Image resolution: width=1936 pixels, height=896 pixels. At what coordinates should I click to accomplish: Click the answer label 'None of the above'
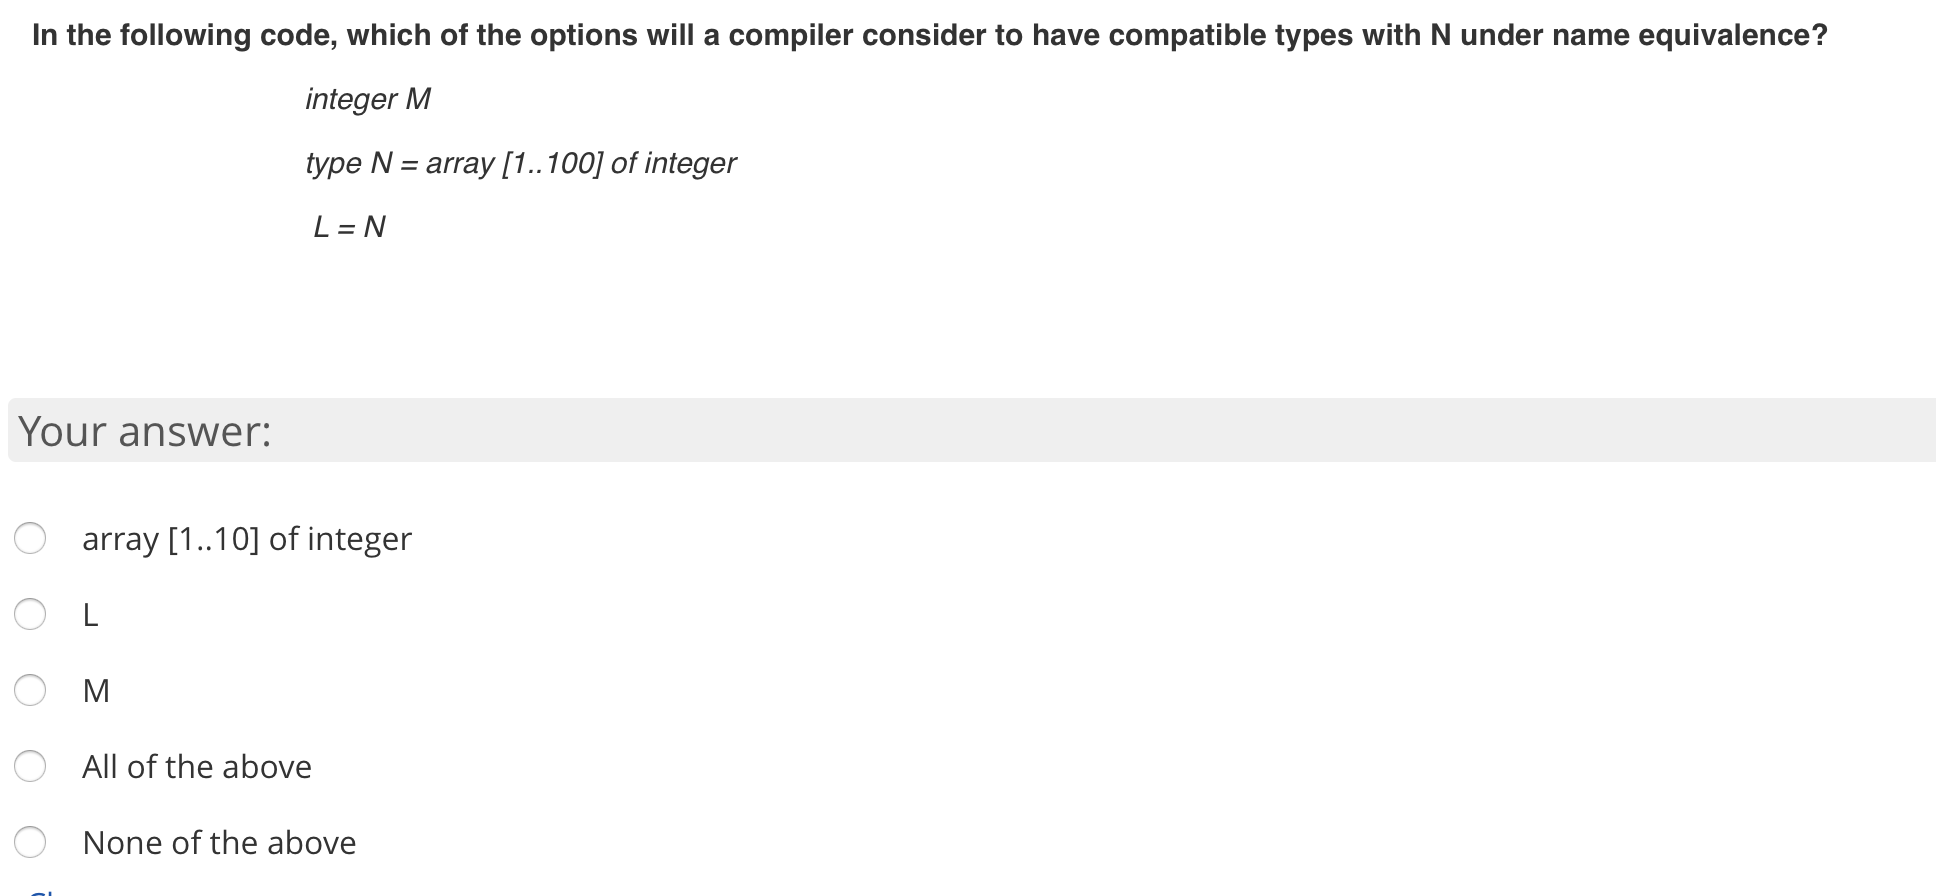(x=219, y=842)
